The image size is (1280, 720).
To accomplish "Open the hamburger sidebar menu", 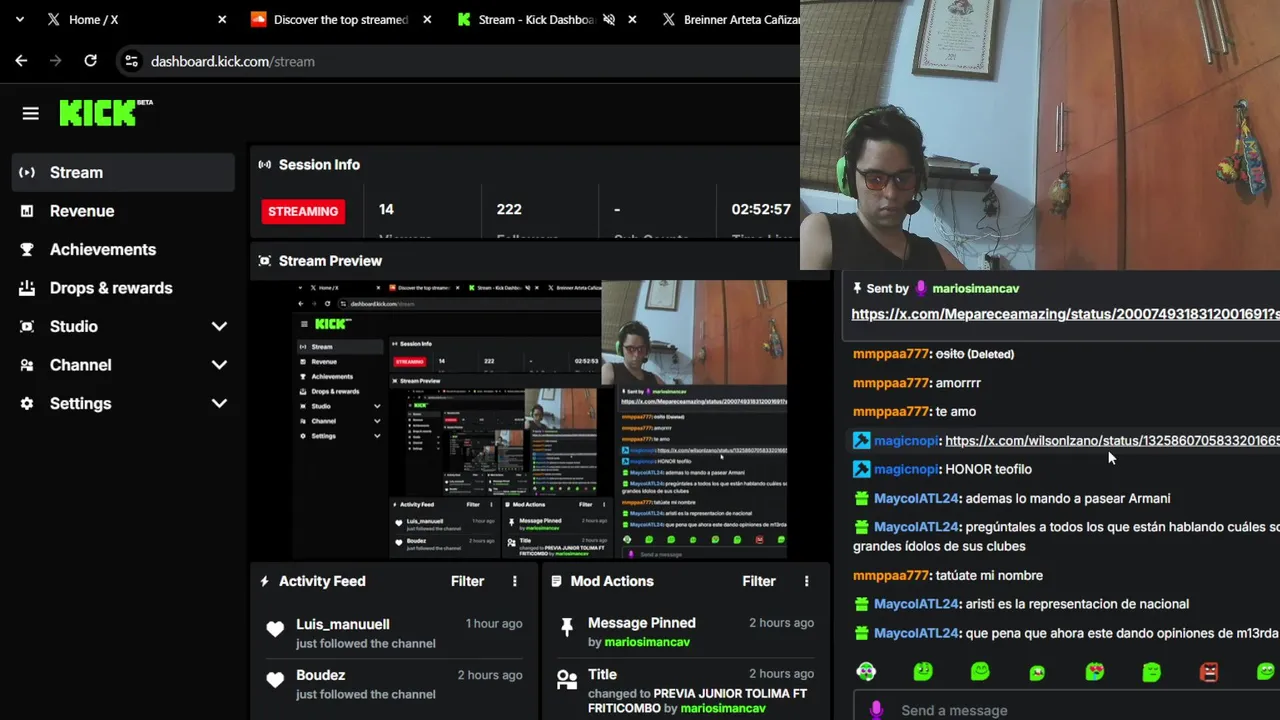I will click(30, 114).
